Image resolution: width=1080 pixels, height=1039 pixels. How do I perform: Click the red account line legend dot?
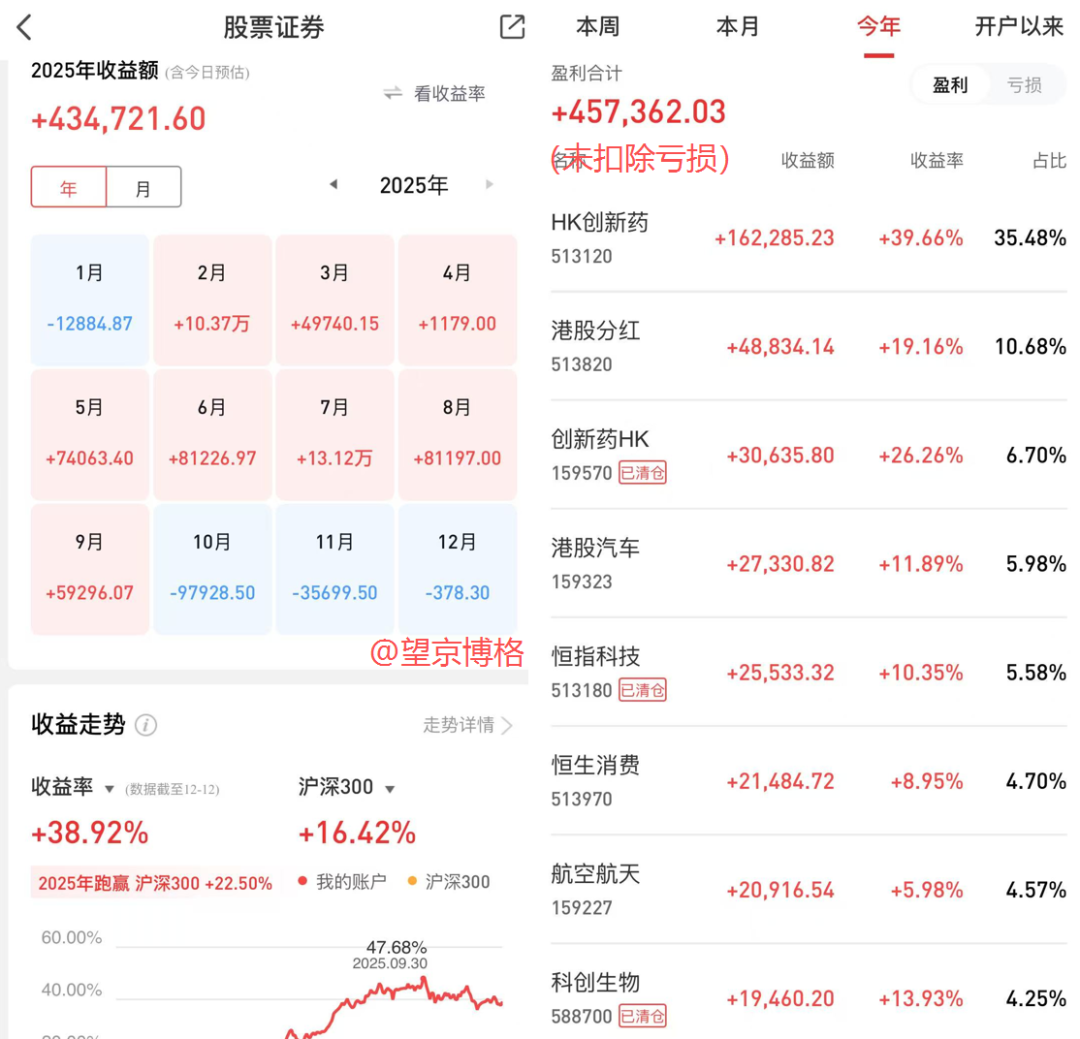click(300, 882)
